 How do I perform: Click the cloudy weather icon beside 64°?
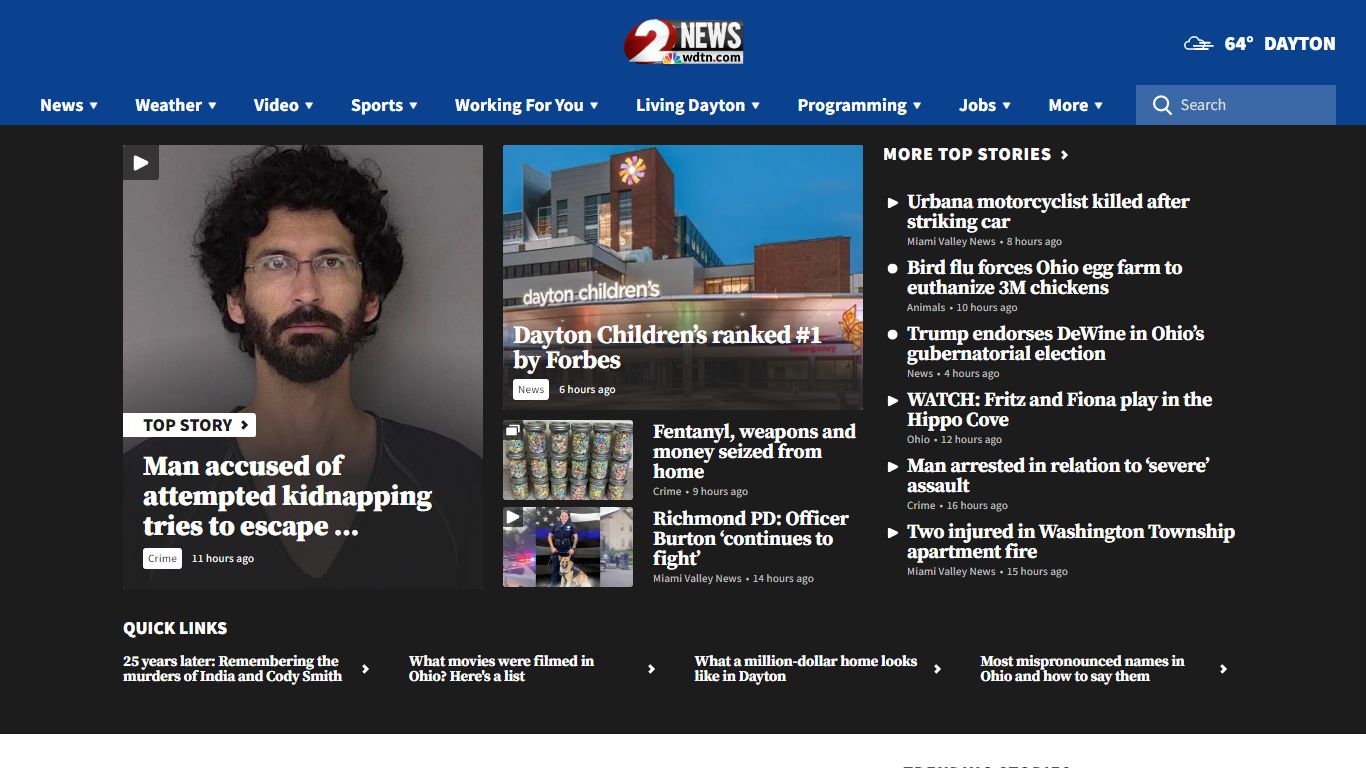pos(1198,43)
